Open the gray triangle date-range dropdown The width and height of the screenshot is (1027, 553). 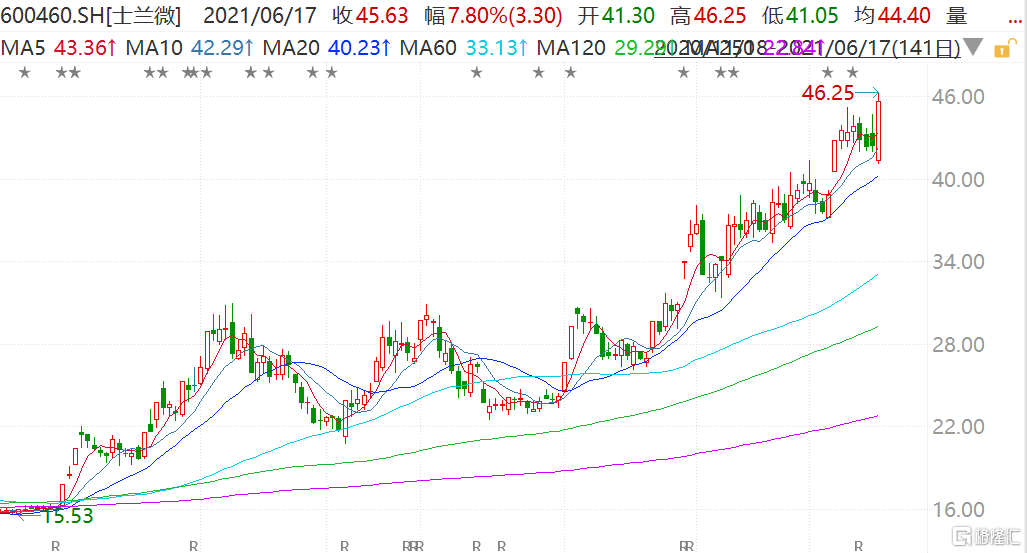click(973, 47)
